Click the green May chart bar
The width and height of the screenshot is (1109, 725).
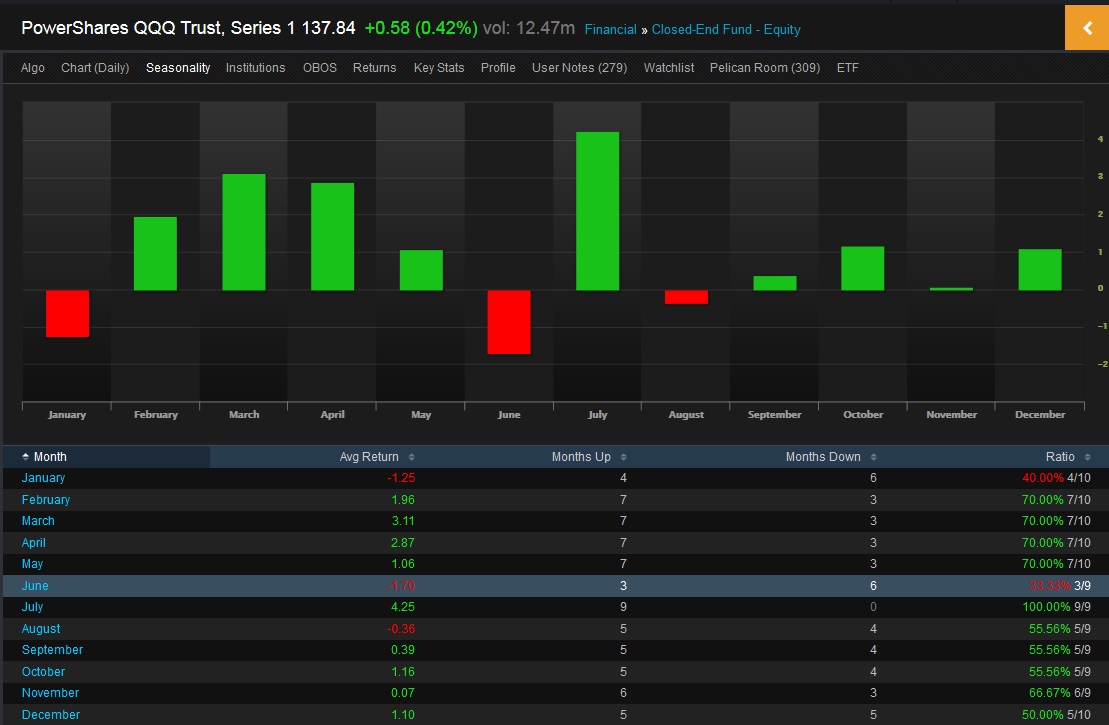tap(422, 270)
